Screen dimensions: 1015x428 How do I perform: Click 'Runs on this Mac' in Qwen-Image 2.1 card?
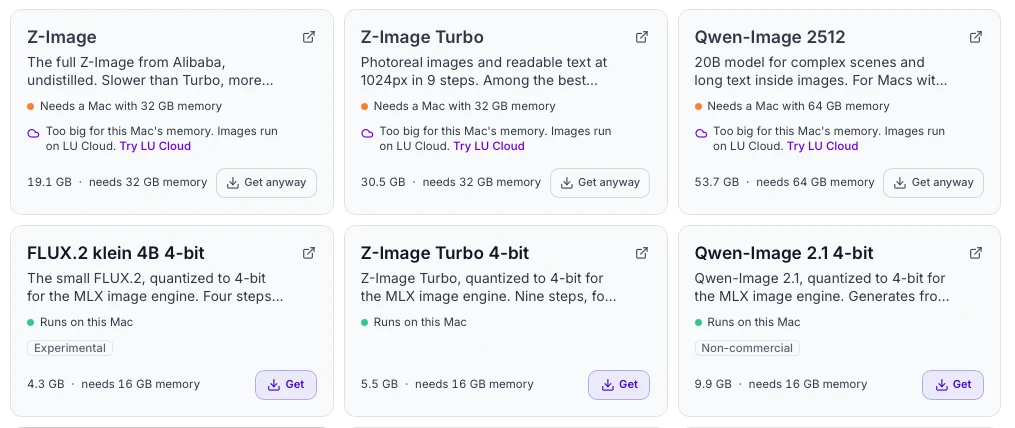pos(753,322)
